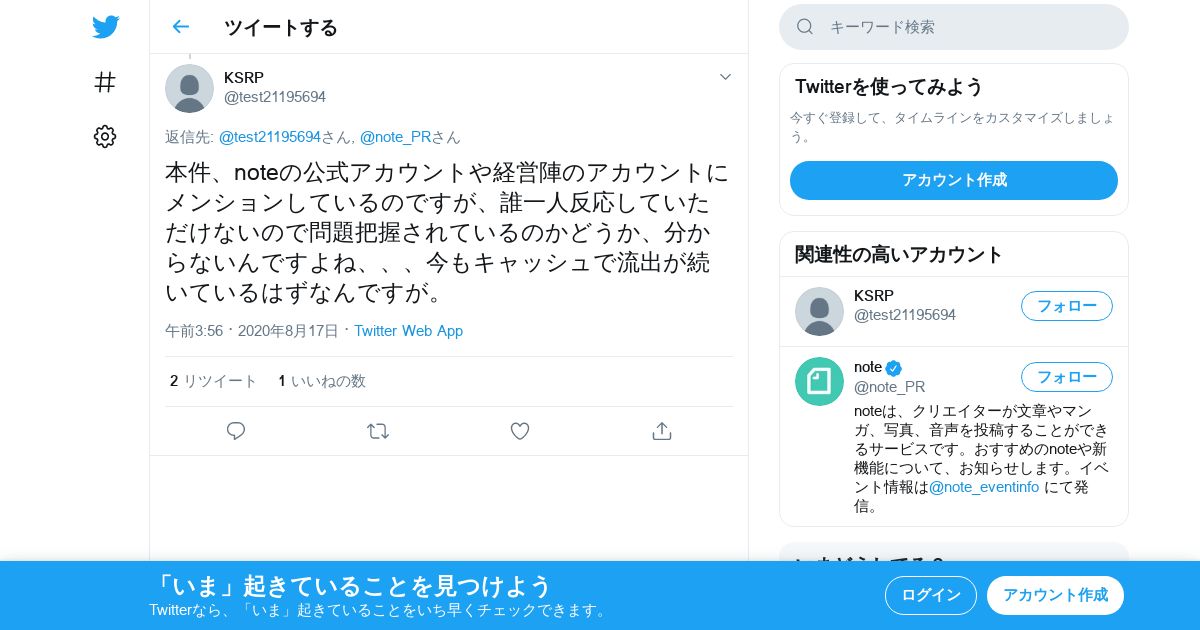Open the Explore hashtag icon
The height and width of the screenshot is (630, 1200).
point(105,82)
